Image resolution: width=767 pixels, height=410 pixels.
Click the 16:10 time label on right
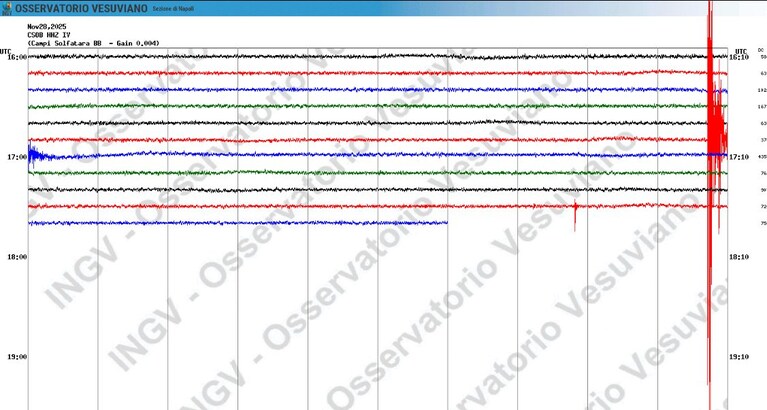tap(739, 57)
